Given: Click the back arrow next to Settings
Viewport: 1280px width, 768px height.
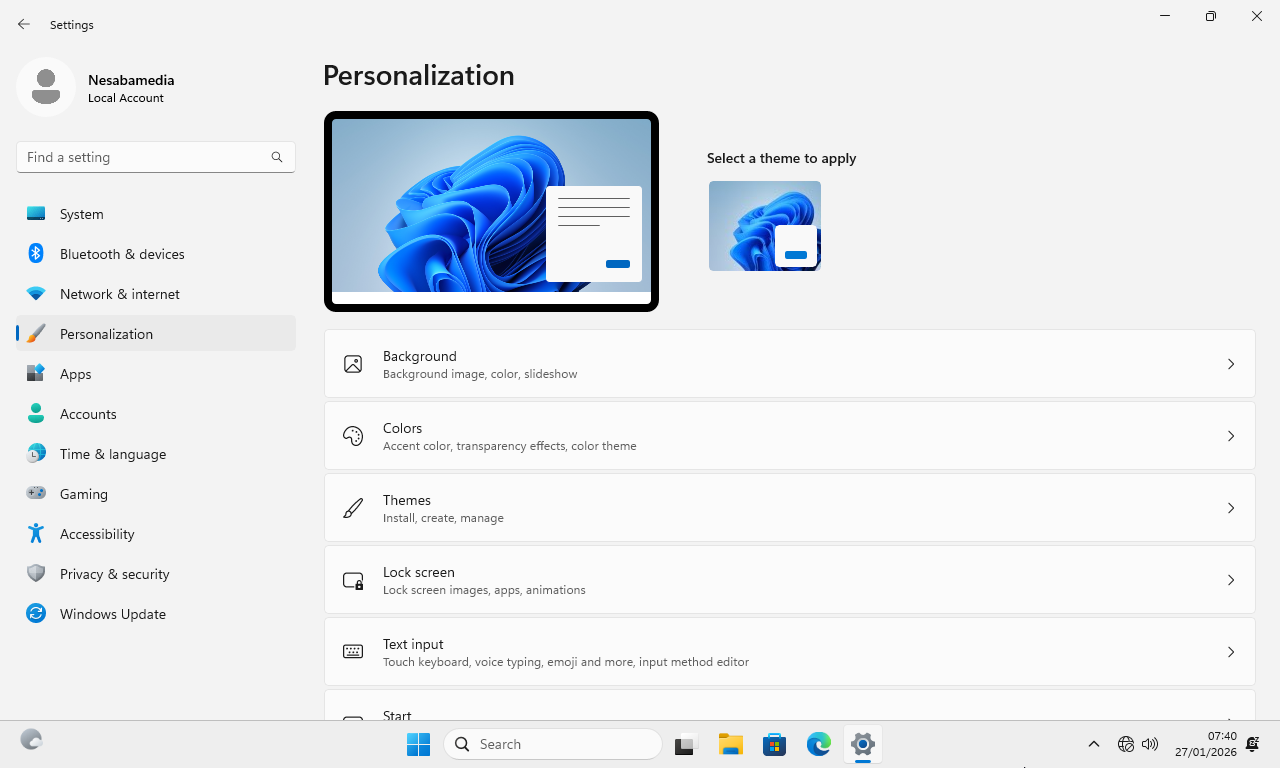Looking at the screenshot, I should [24, 24].
